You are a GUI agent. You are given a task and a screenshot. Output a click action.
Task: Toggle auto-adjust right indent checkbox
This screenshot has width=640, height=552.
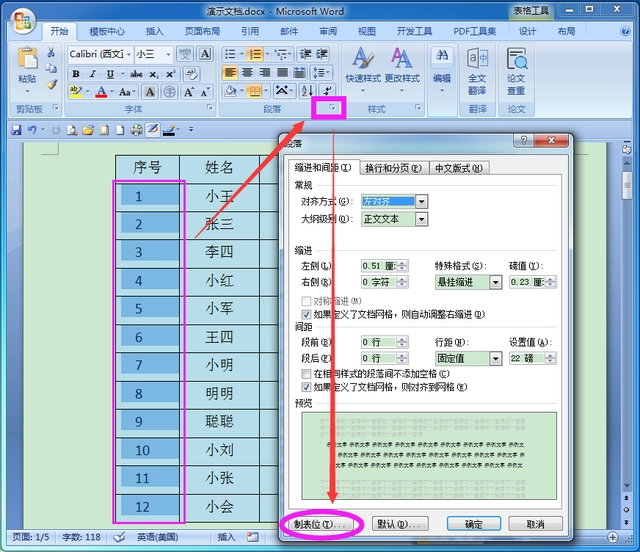pos(306,314)
